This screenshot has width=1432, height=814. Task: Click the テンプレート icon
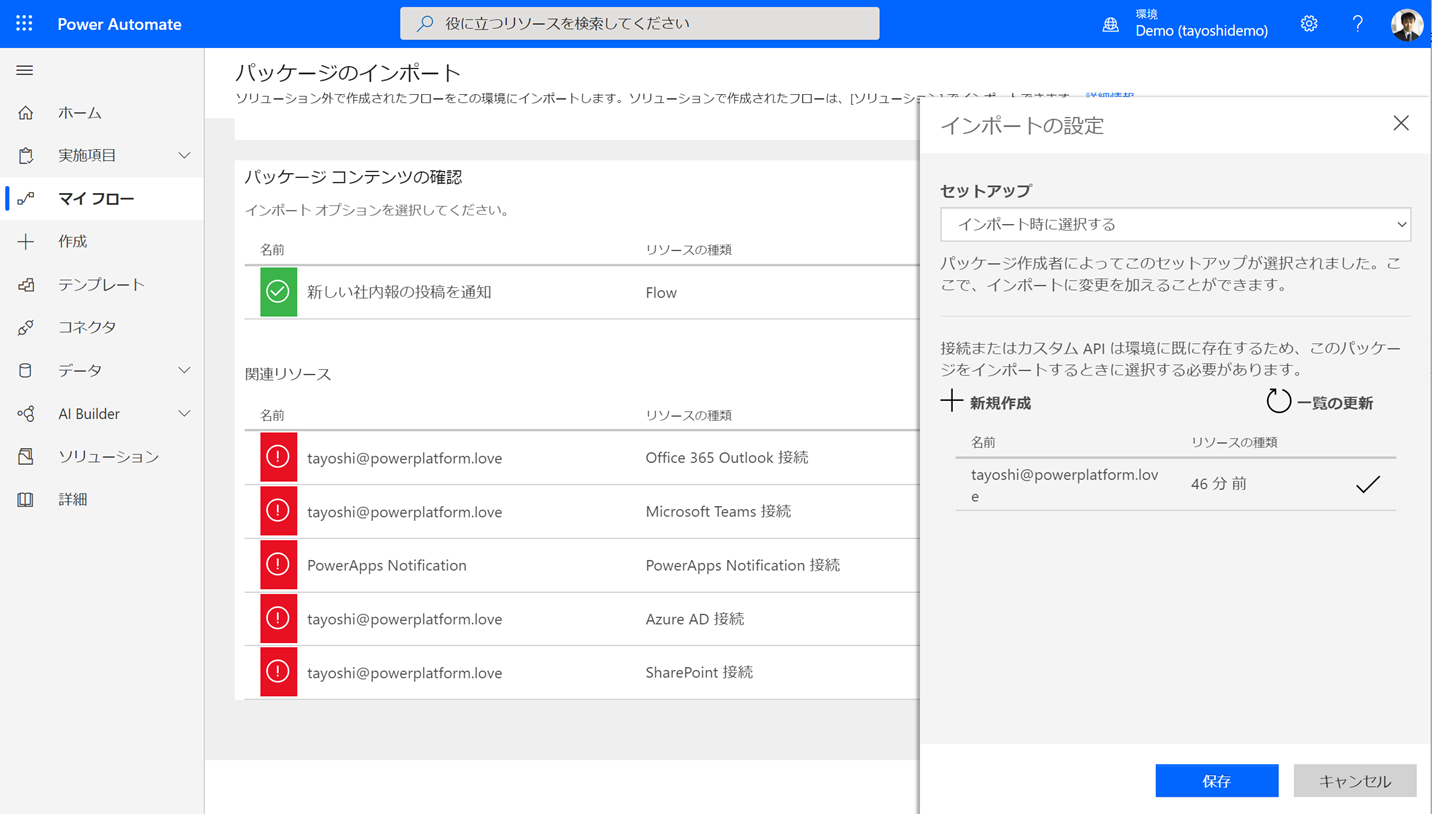26,285
